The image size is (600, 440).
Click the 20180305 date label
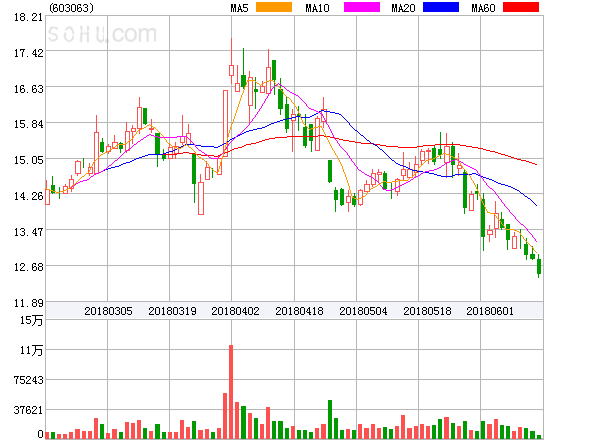[x=108, y=311]
